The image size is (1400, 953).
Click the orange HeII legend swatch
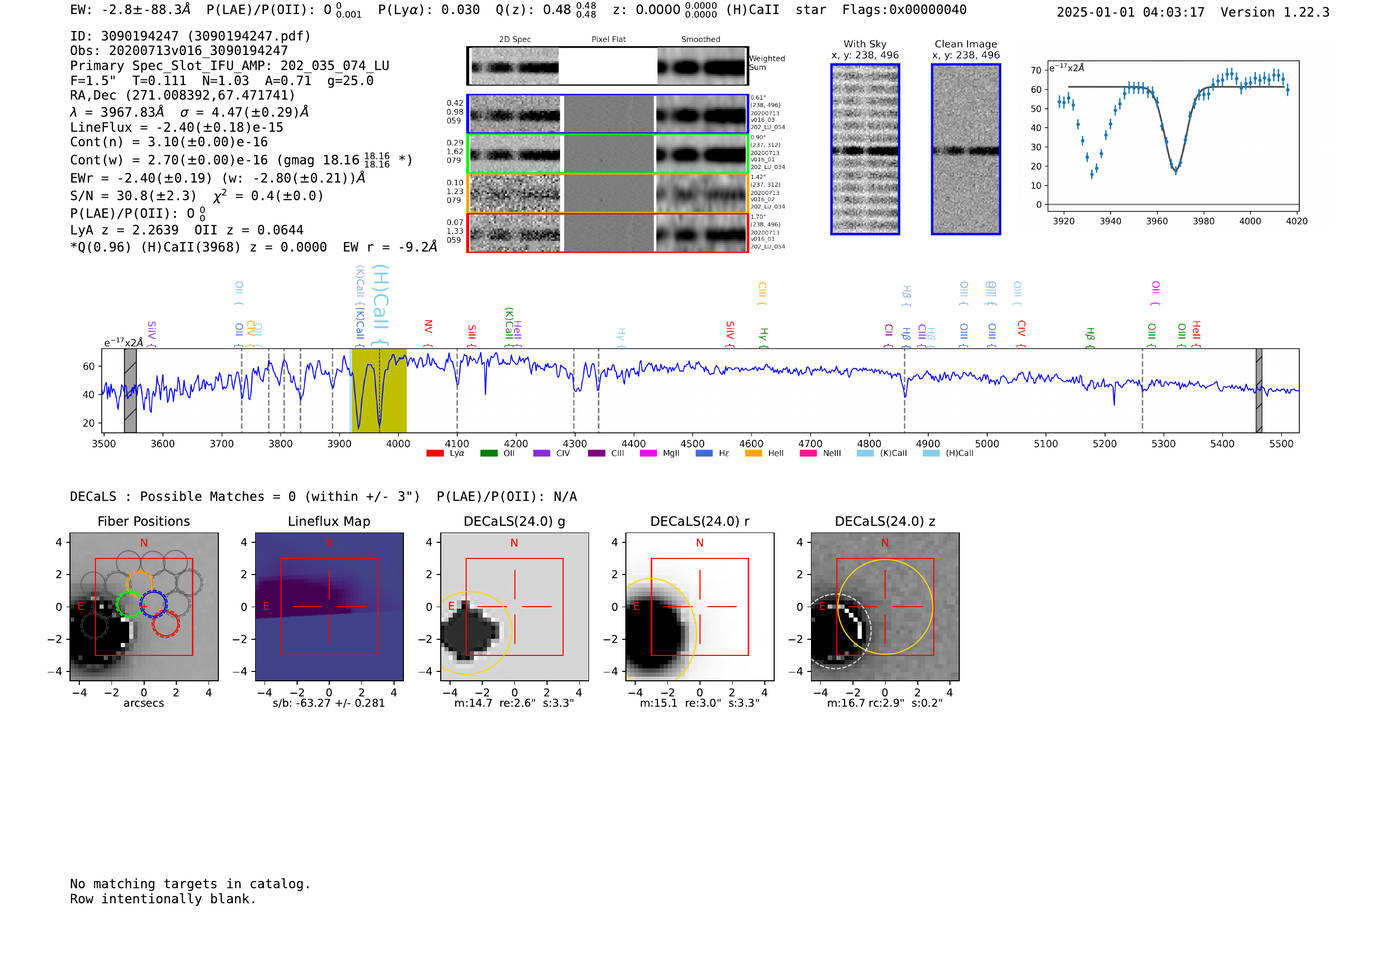753,453
